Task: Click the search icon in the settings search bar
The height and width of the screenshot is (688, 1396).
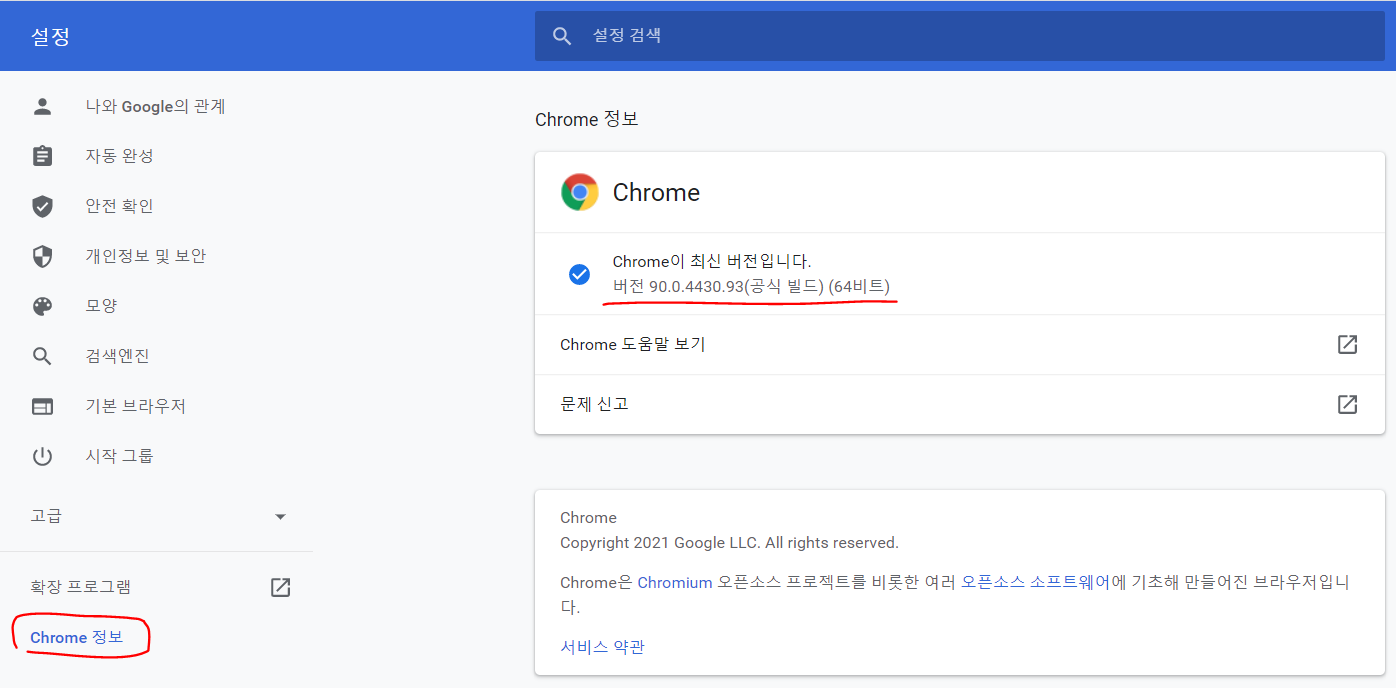Action: (x=562, y=36)
